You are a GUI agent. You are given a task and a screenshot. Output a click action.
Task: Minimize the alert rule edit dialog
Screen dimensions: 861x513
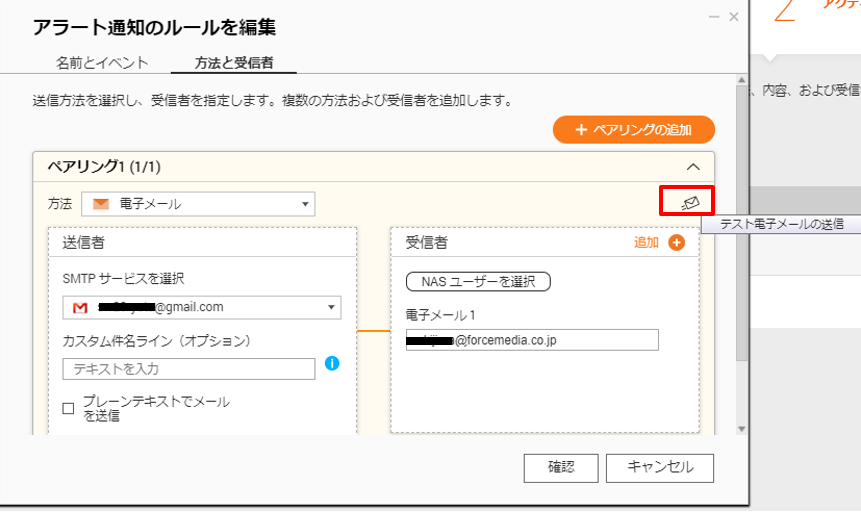click(713, 18)
